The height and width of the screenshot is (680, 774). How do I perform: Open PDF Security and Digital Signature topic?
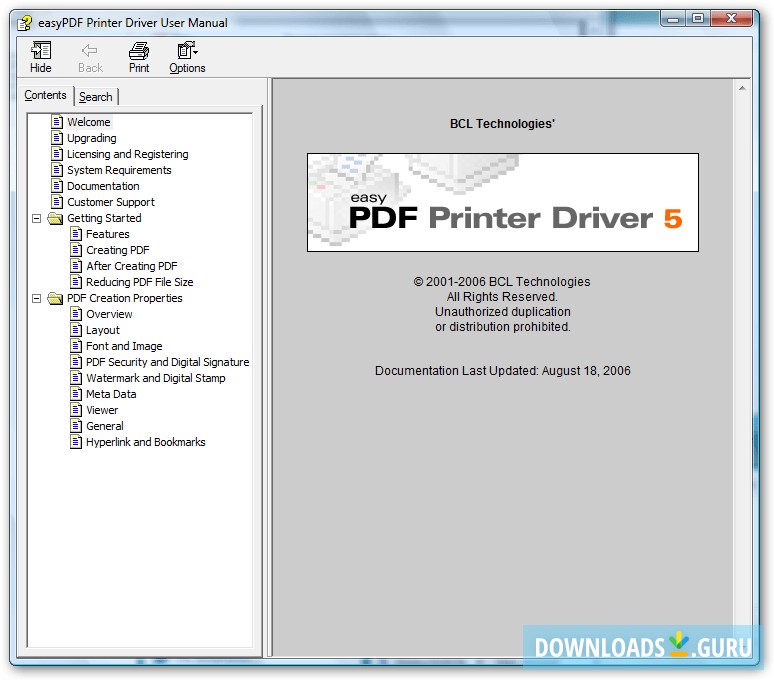tap(168, 362)
